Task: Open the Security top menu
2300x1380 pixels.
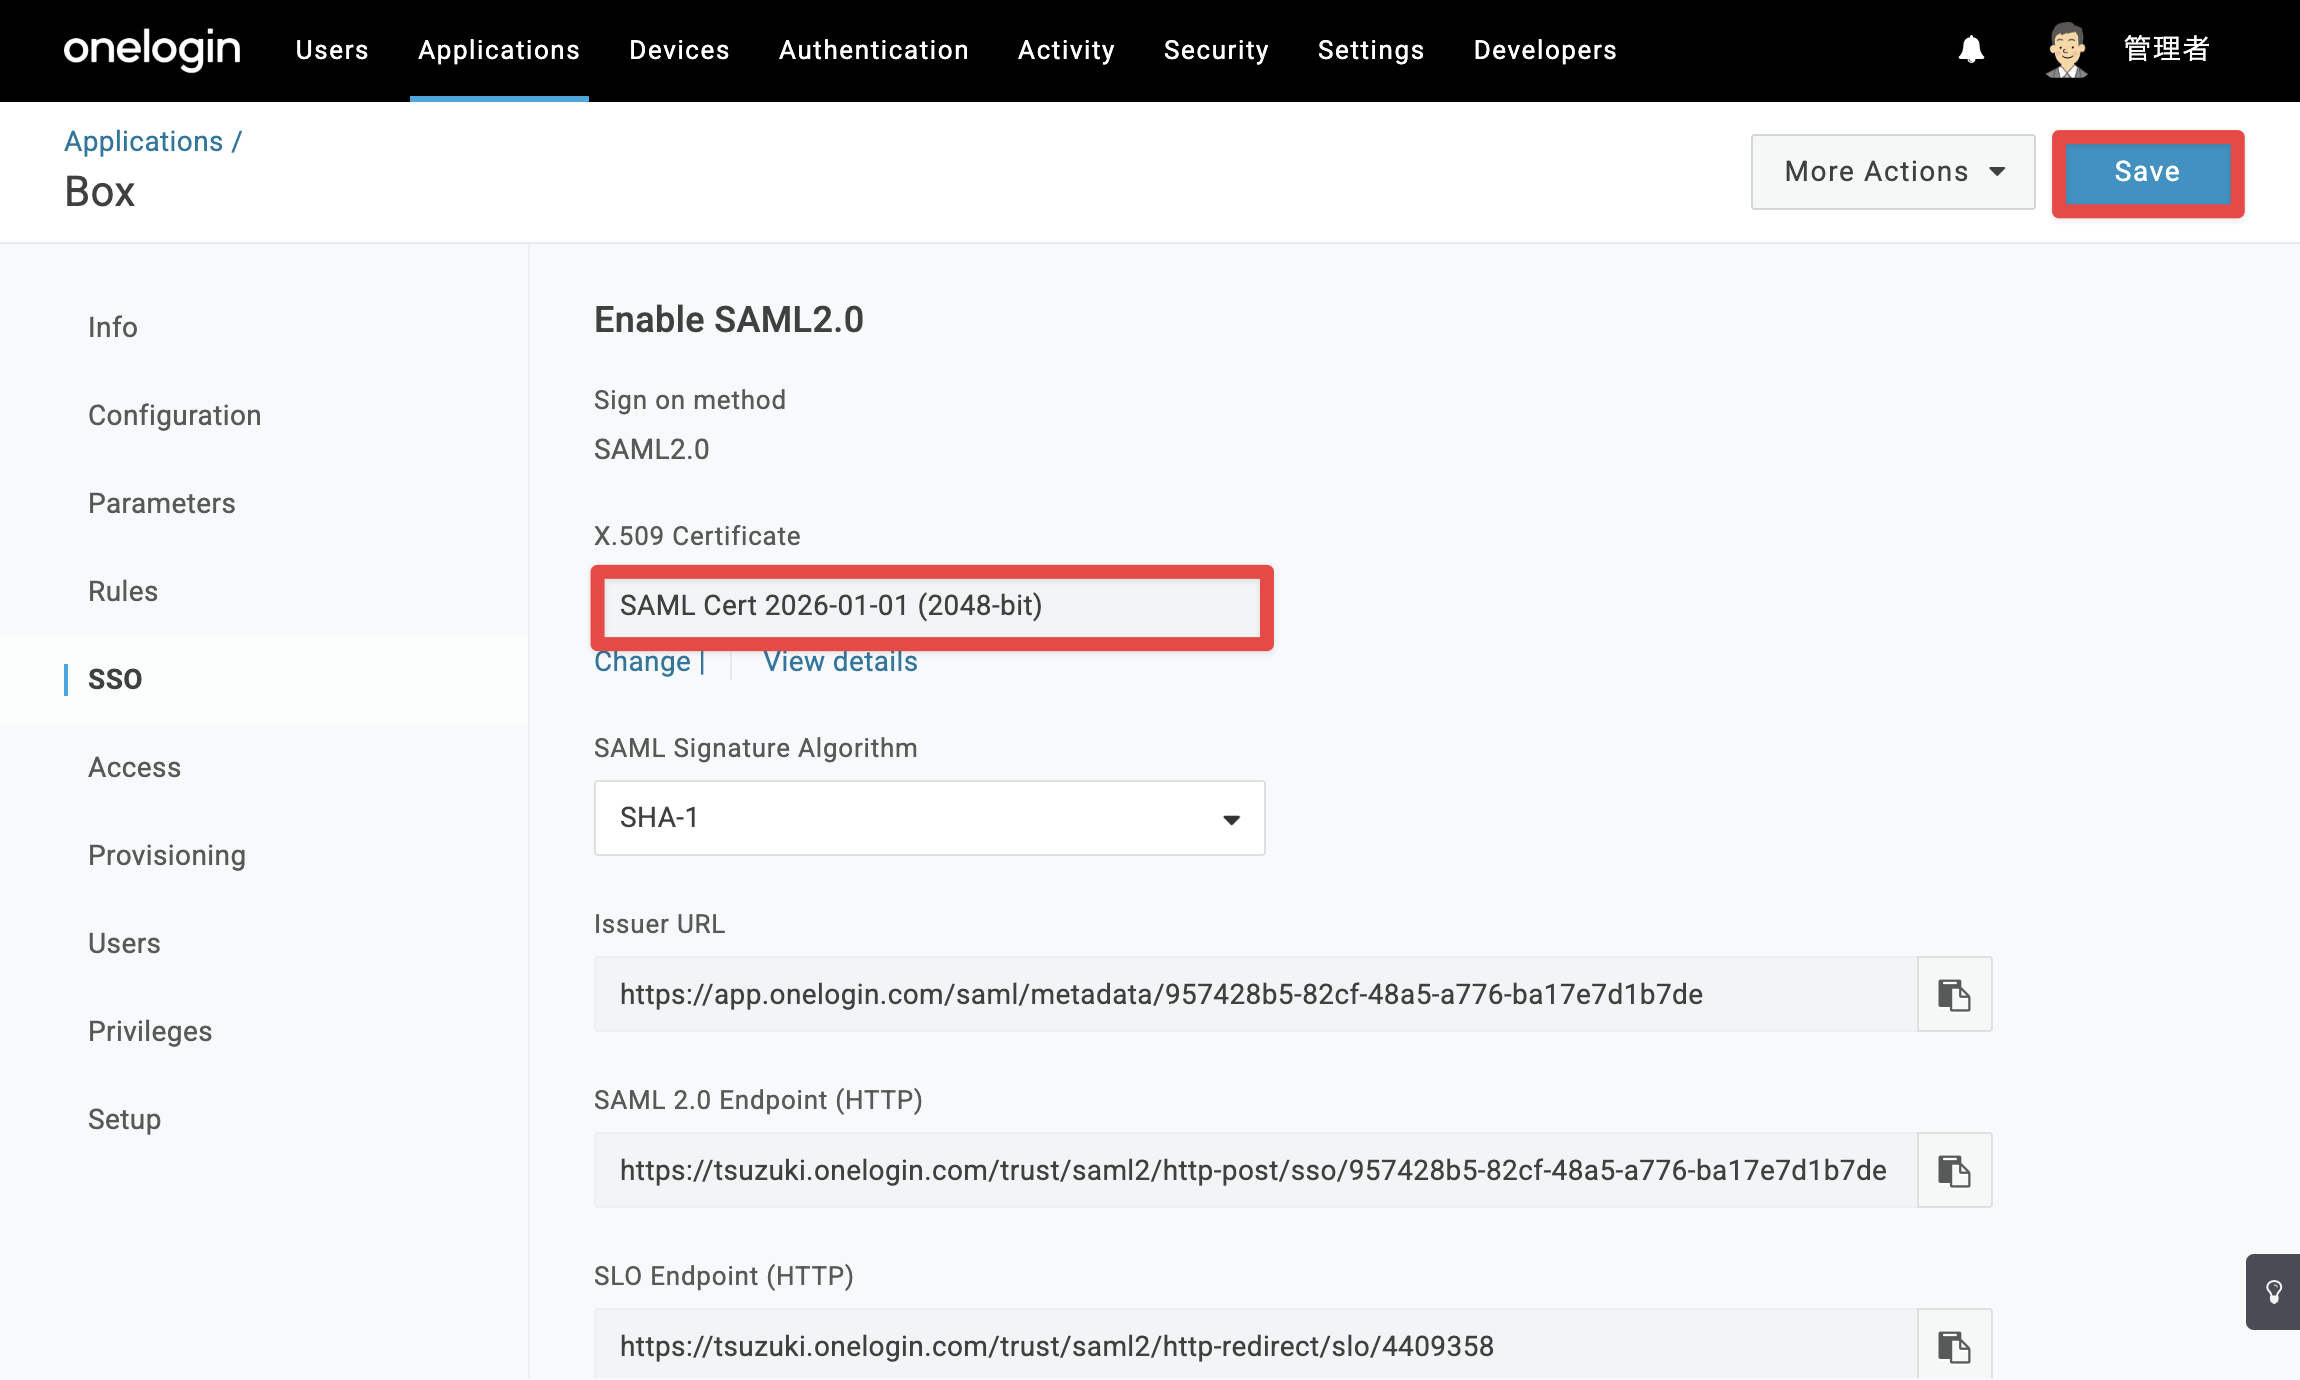Action: (x=1216, y=50)
